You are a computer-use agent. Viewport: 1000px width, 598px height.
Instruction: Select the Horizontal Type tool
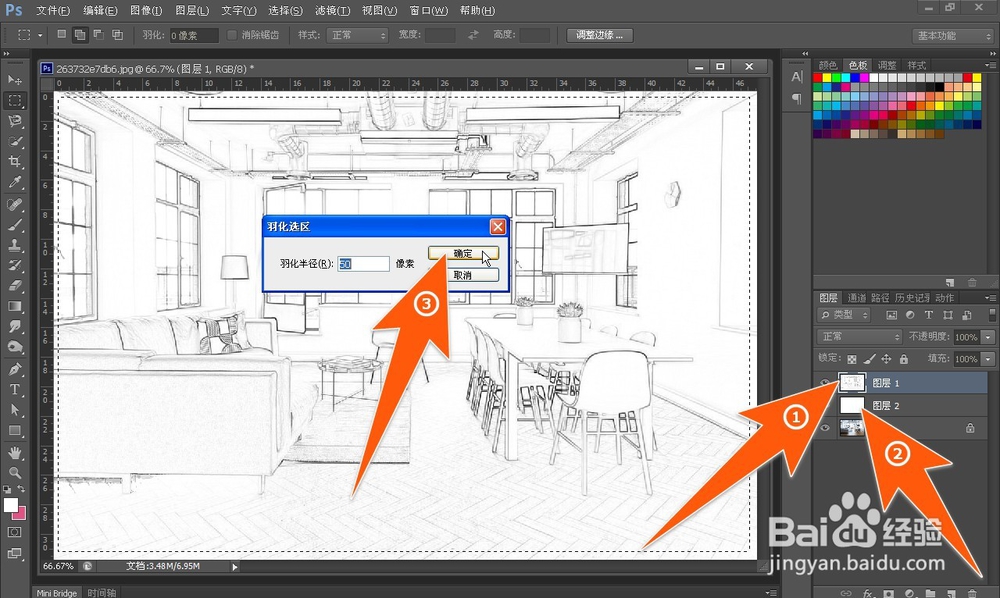15,390
